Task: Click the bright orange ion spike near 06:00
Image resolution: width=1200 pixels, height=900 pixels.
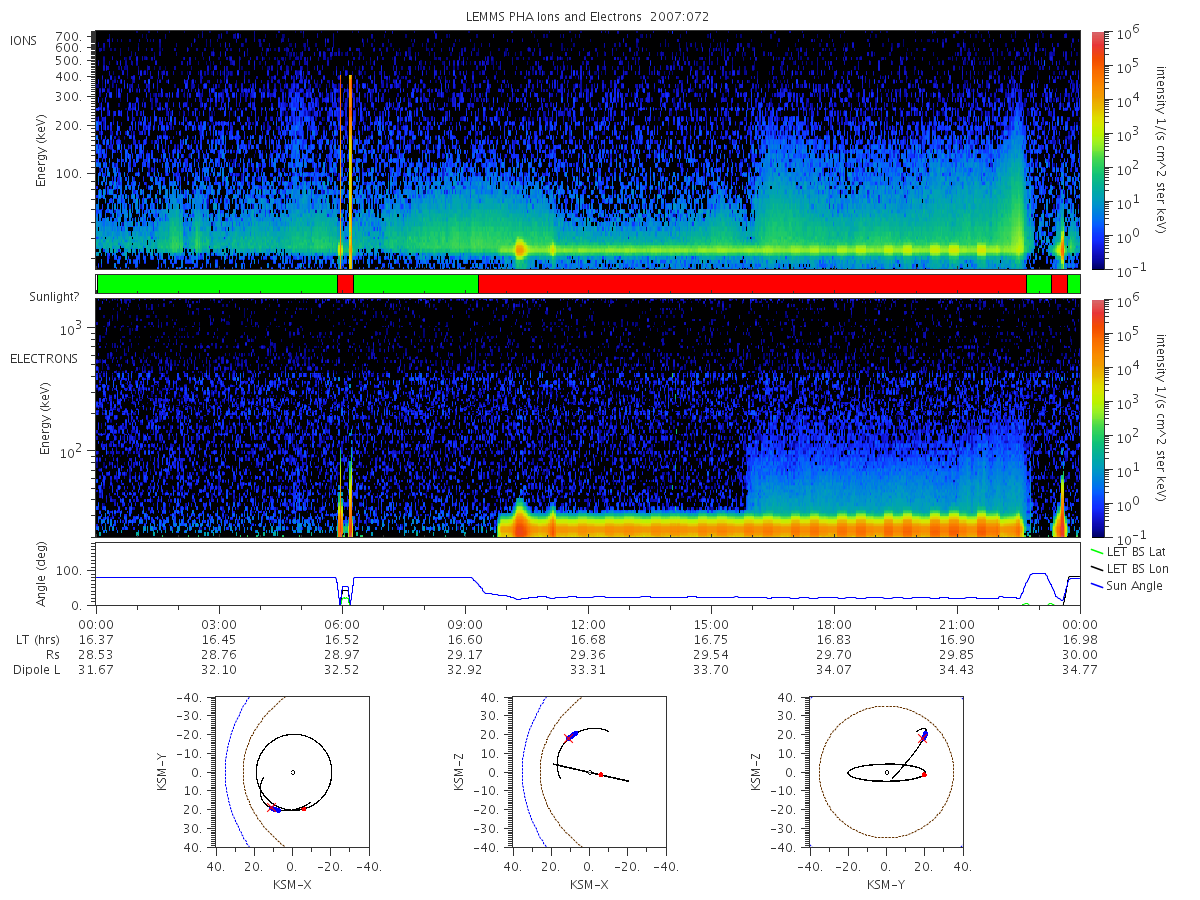Action: (350, 170)
